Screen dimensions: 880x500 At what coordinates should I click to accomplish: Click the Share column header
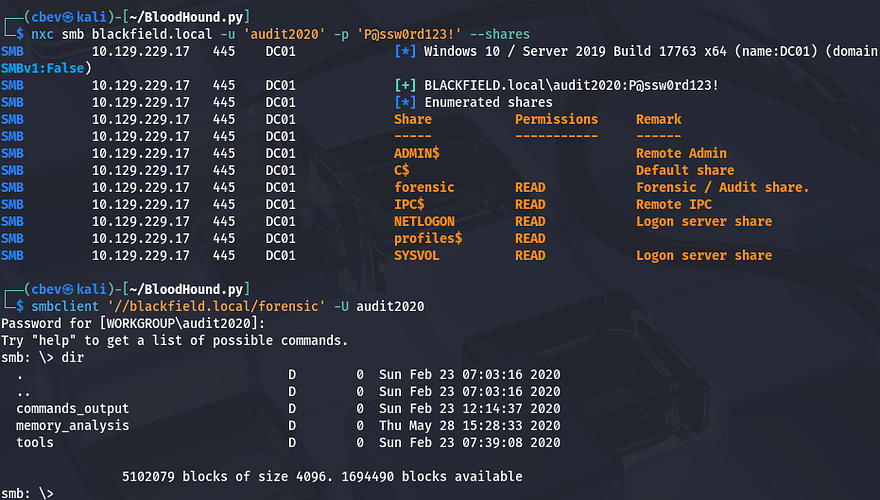413,119
